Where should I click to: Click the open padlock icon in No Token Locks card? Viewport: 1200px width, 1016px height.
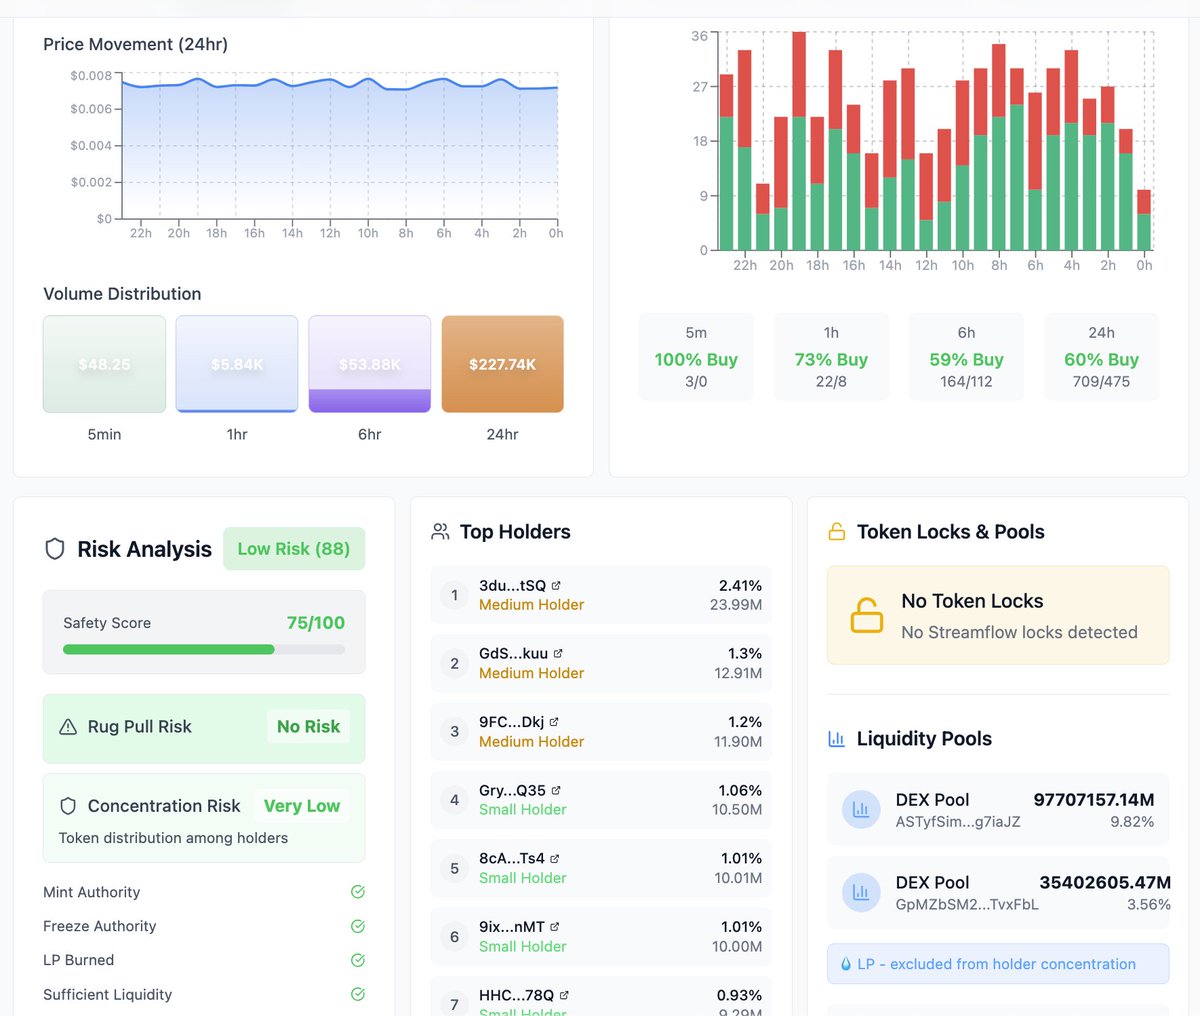coord(866,615)
